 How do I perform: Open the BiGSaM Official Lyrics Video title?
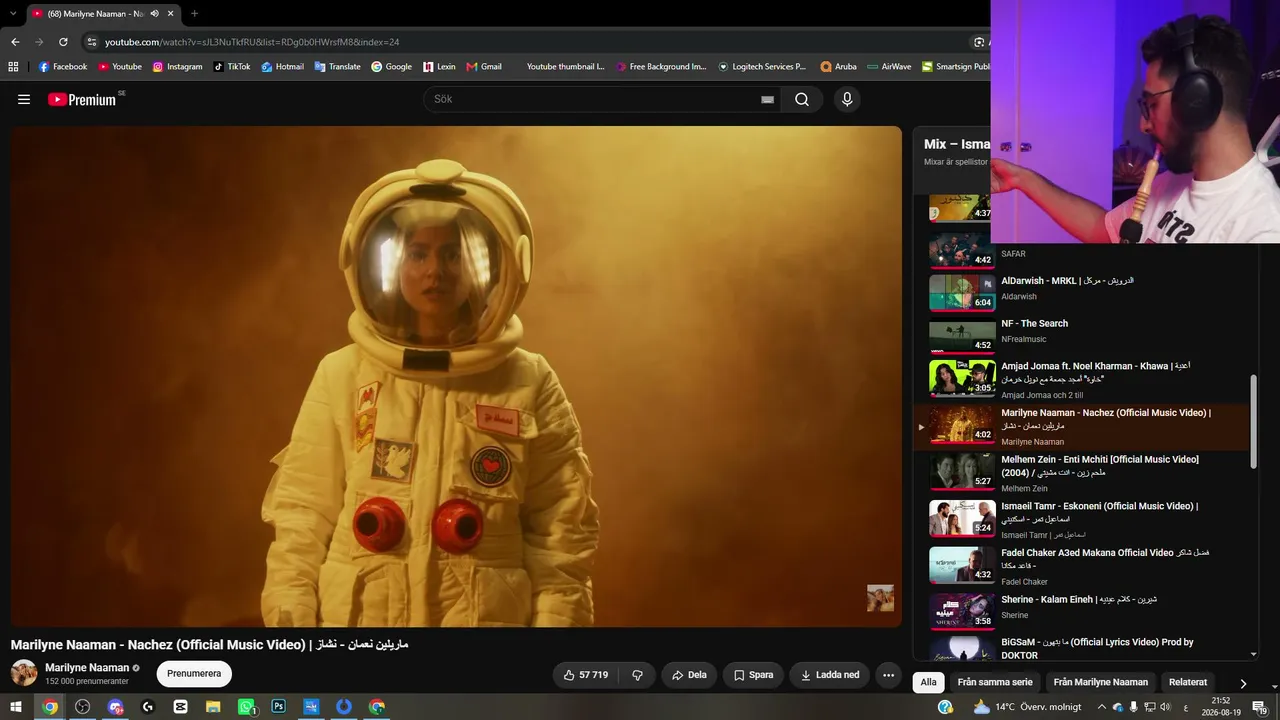1097,648
